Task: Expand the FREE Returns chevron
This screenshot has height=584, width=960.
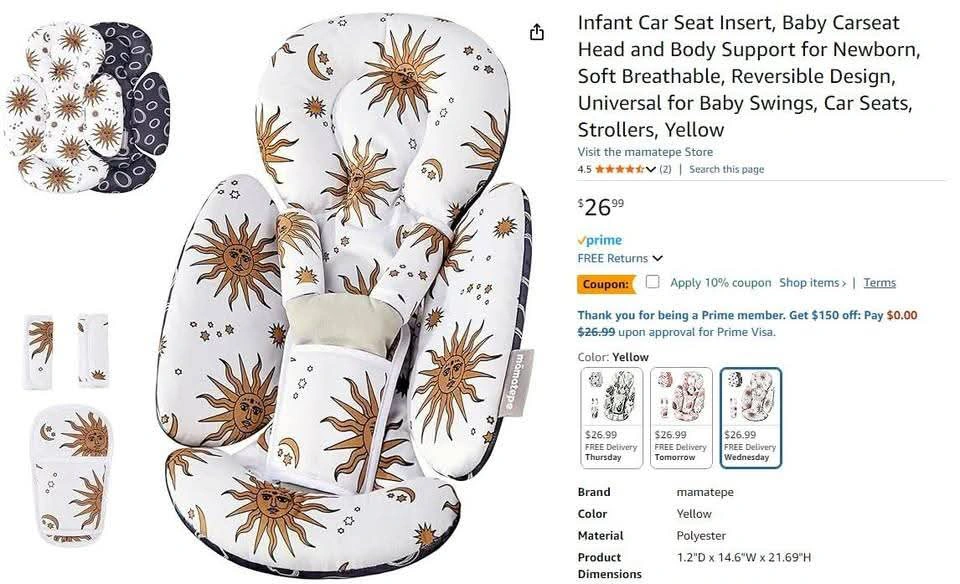Action: [x=658, y=258]
